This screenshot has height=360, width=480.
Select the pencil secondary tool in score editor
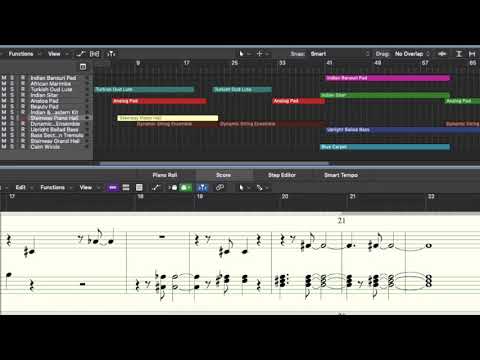259,188
